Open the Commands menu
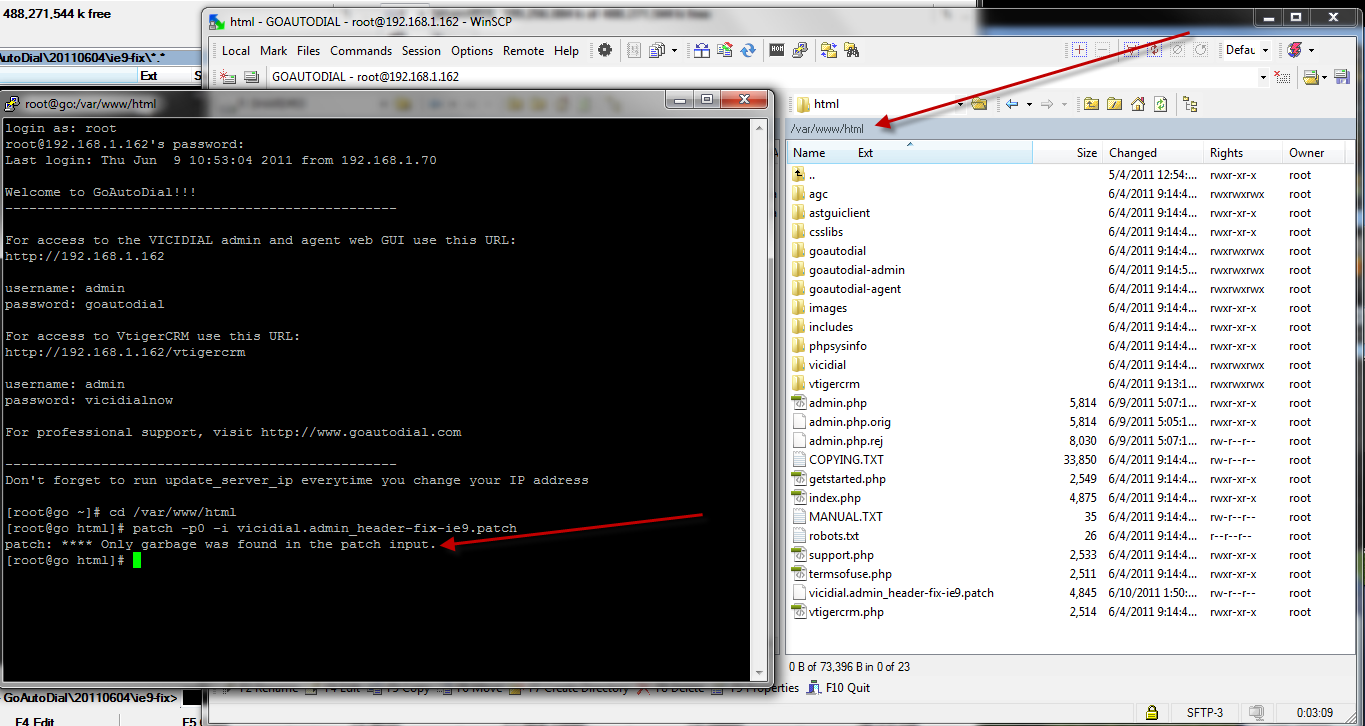The width and height of the screenshot is (1365, 726). coord(361,50)
